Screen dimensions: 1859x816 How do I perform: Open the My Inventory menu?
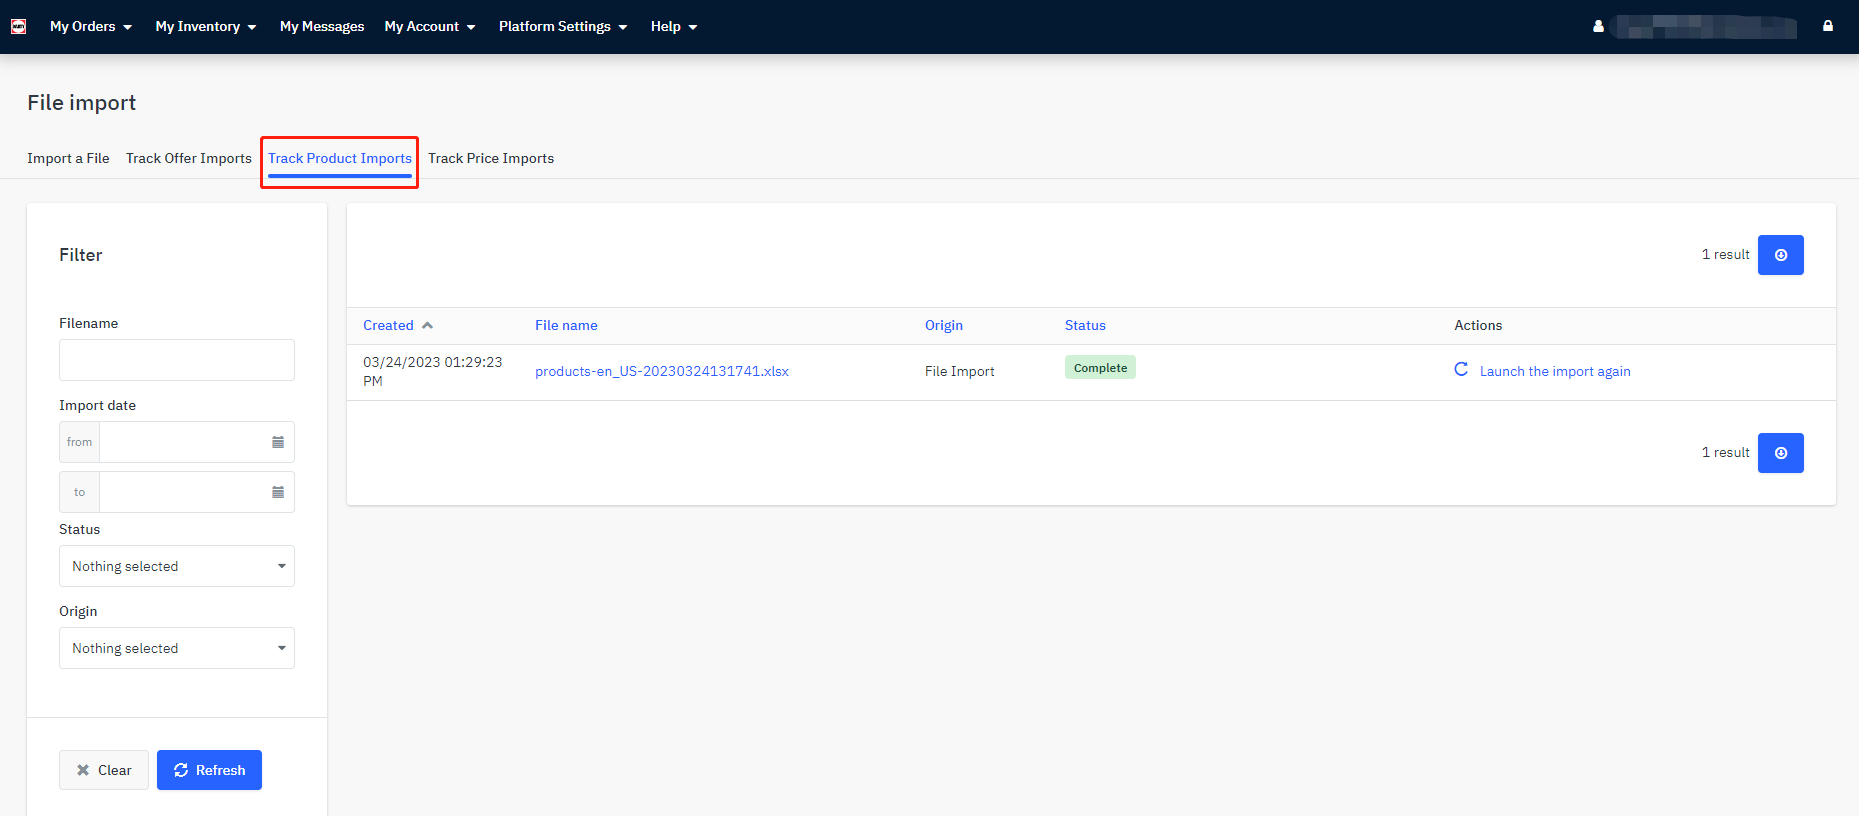tap(205, 27)
